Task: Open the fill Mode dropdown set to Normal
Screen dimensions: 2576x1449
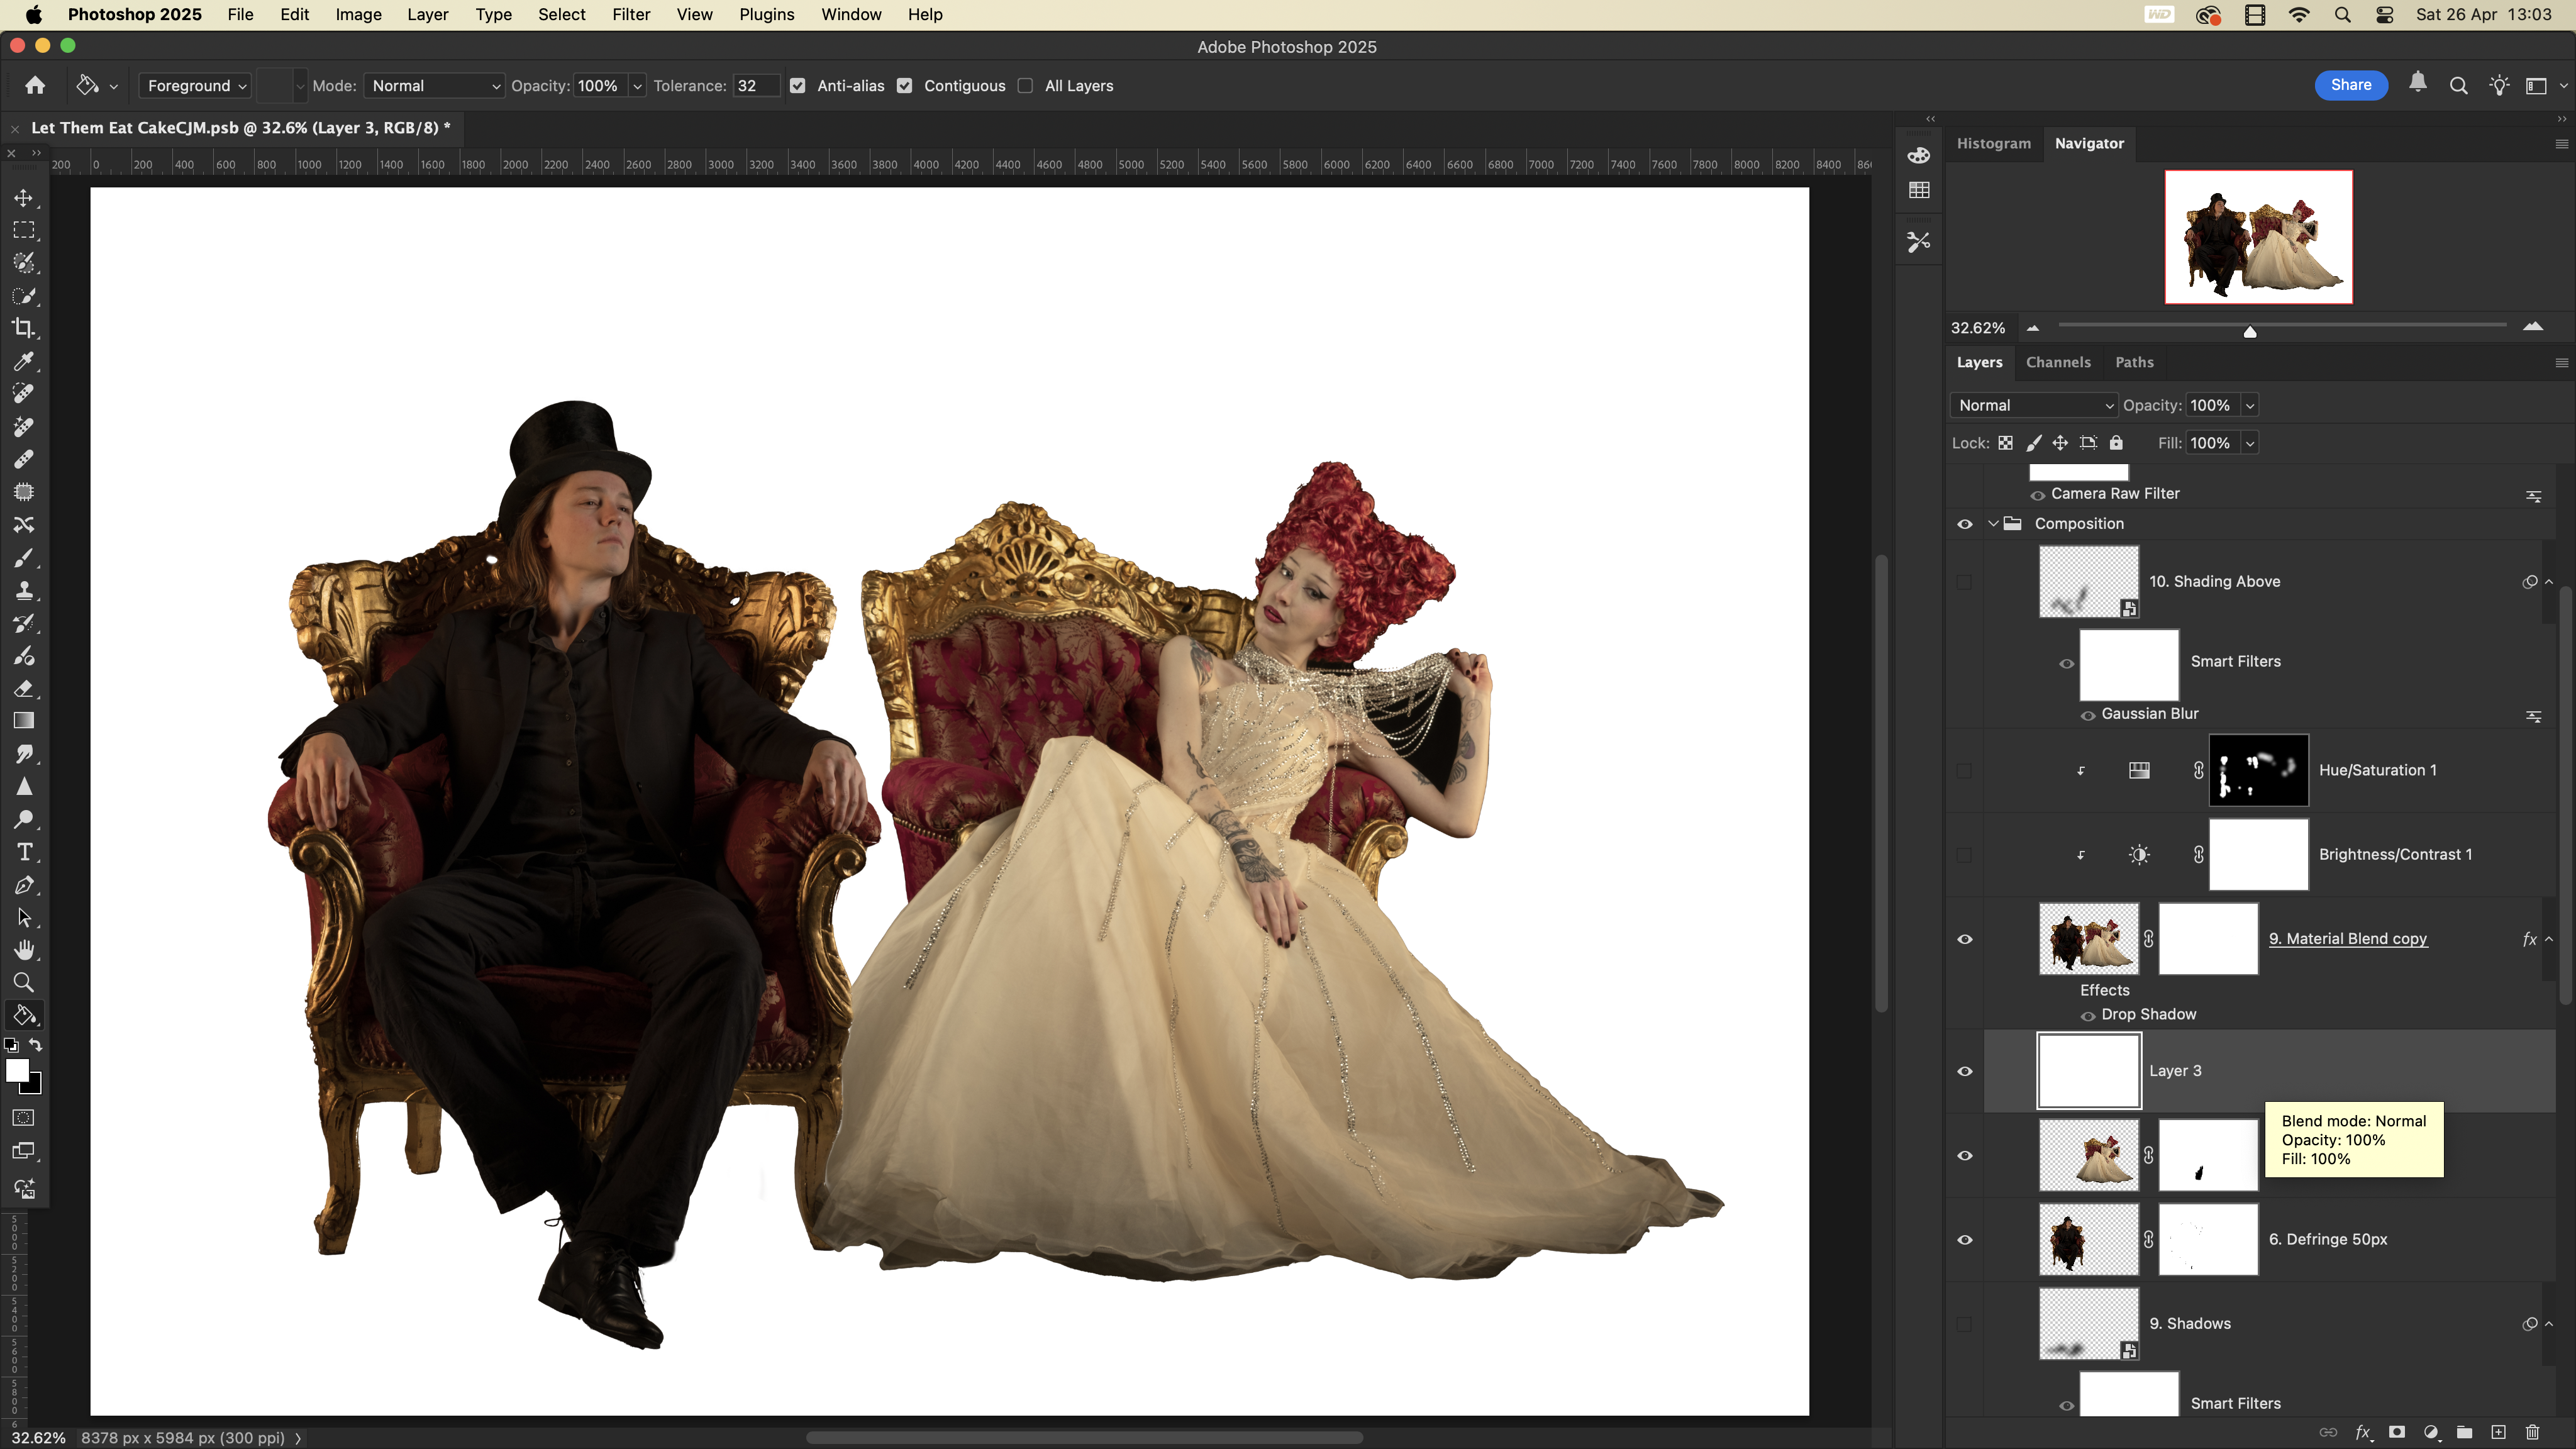Action: tap(434, 86)
